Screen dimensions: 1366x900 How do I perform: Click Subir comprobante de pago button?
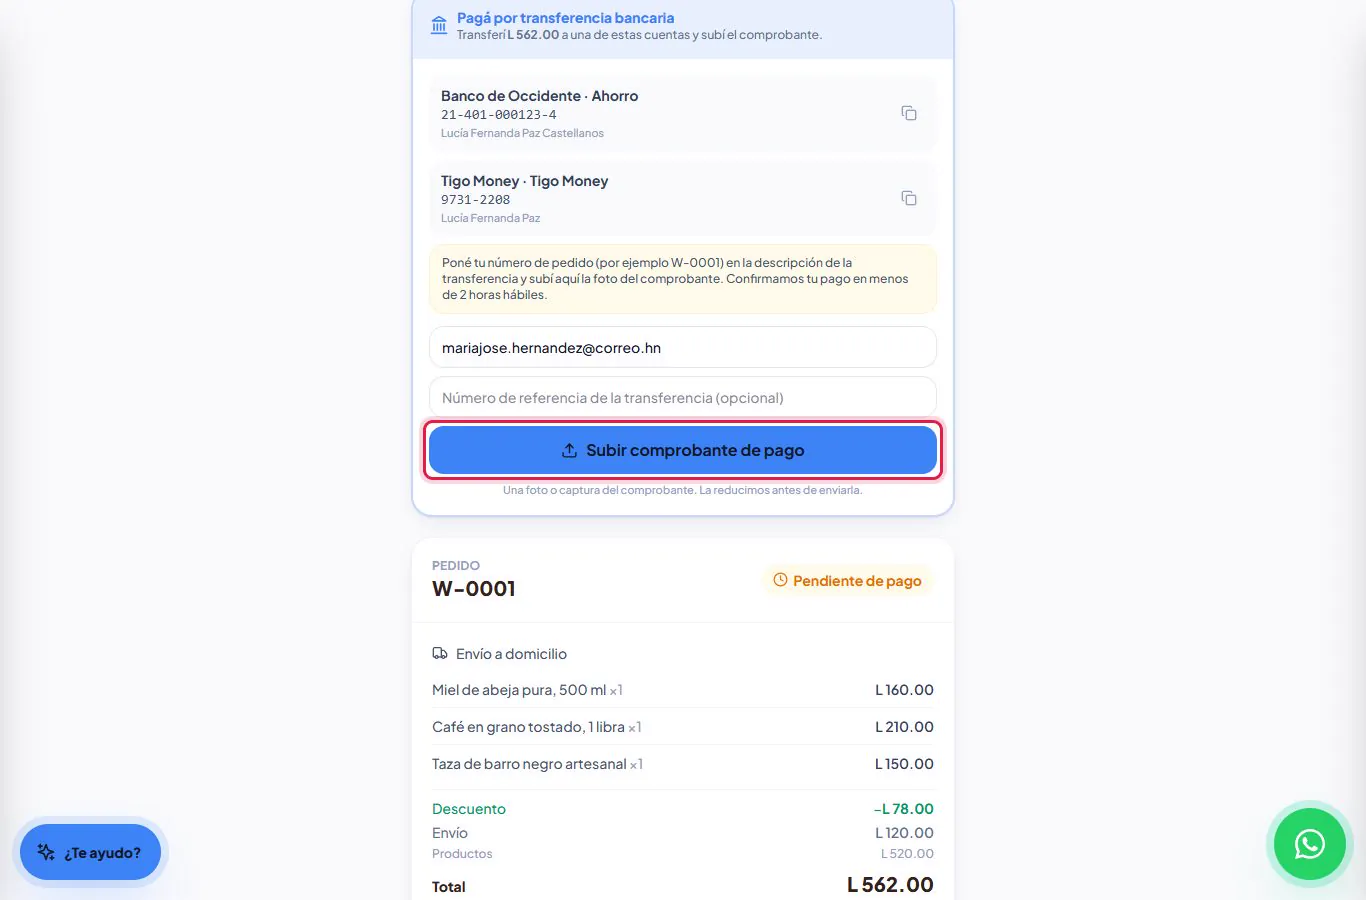coord(683,450)
